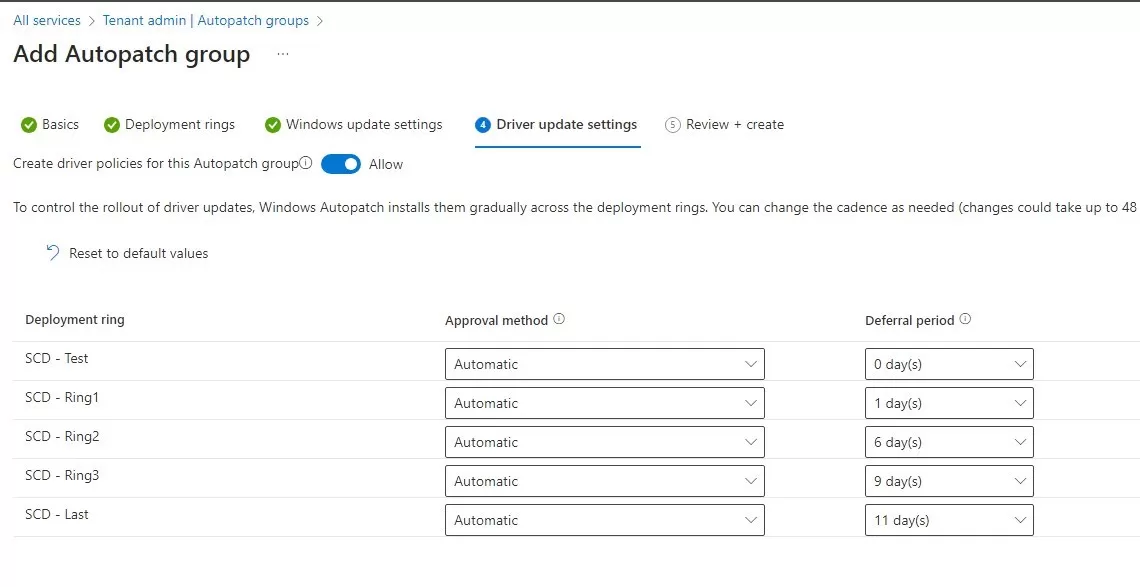This screenshot has width=1140, height=587.
Task: Click the SCD - Ring2 ring name
Action: pyautogui.click(x=62, y=436)
